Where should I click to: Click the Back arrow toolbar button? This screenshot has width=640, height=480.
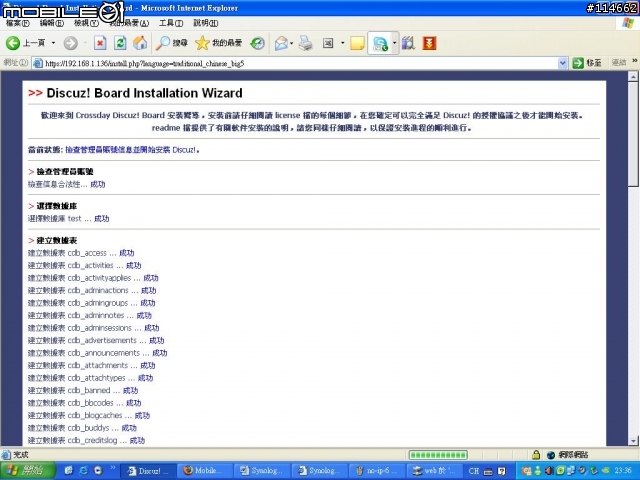tap(13, 43)
